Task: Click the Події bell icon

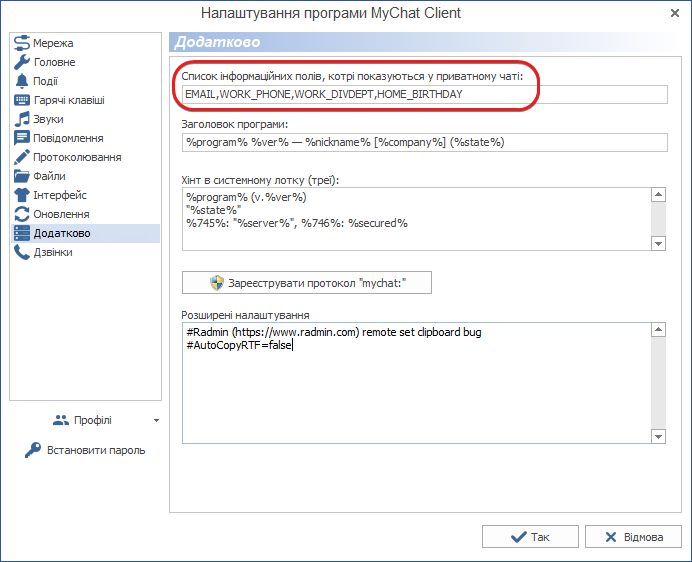Action: 22,81
